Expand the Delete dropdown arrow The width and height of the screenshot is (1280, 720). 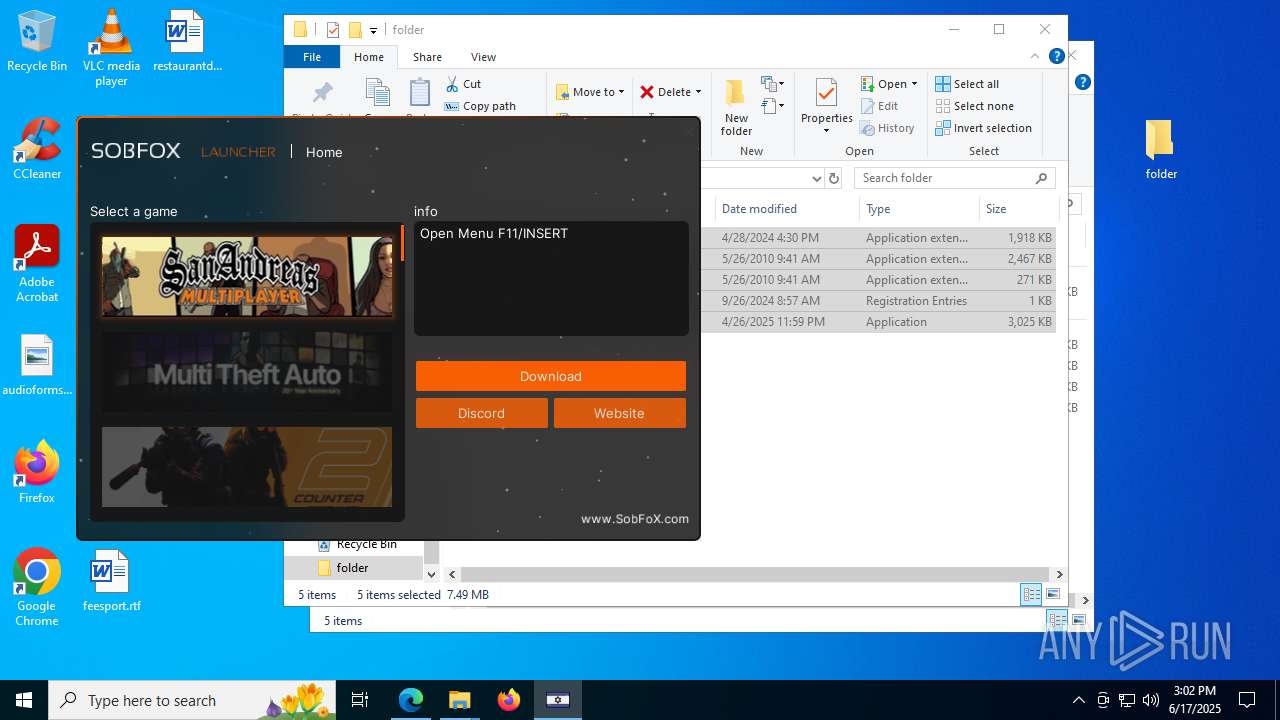698,92
